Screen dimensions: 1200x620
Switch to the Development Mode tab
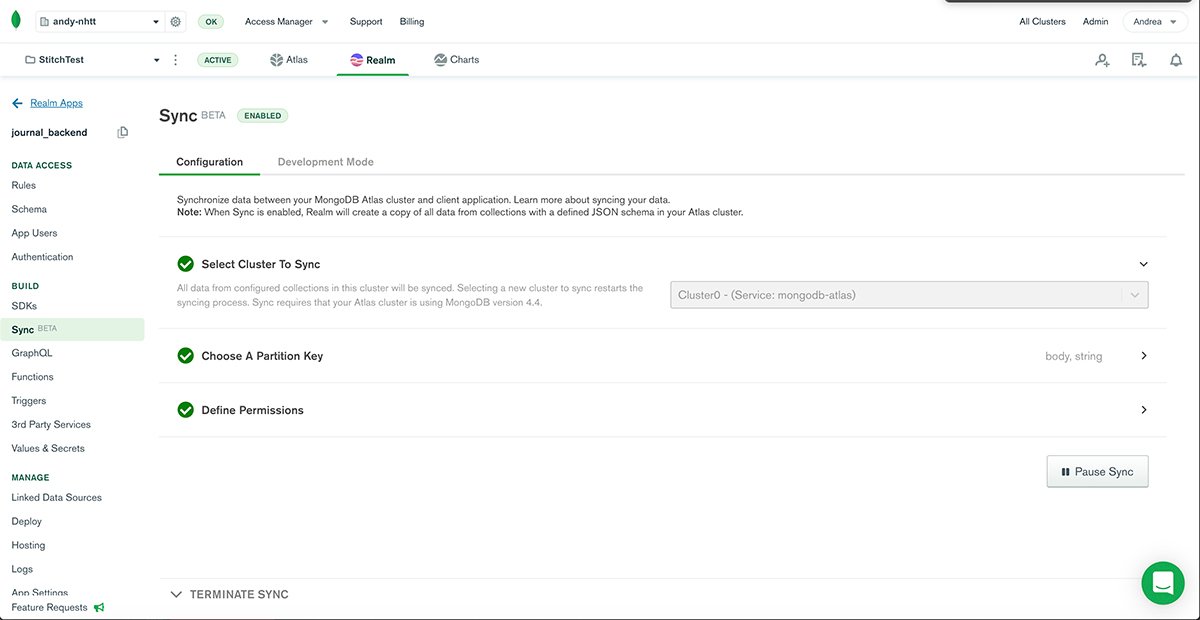point(325,162)
